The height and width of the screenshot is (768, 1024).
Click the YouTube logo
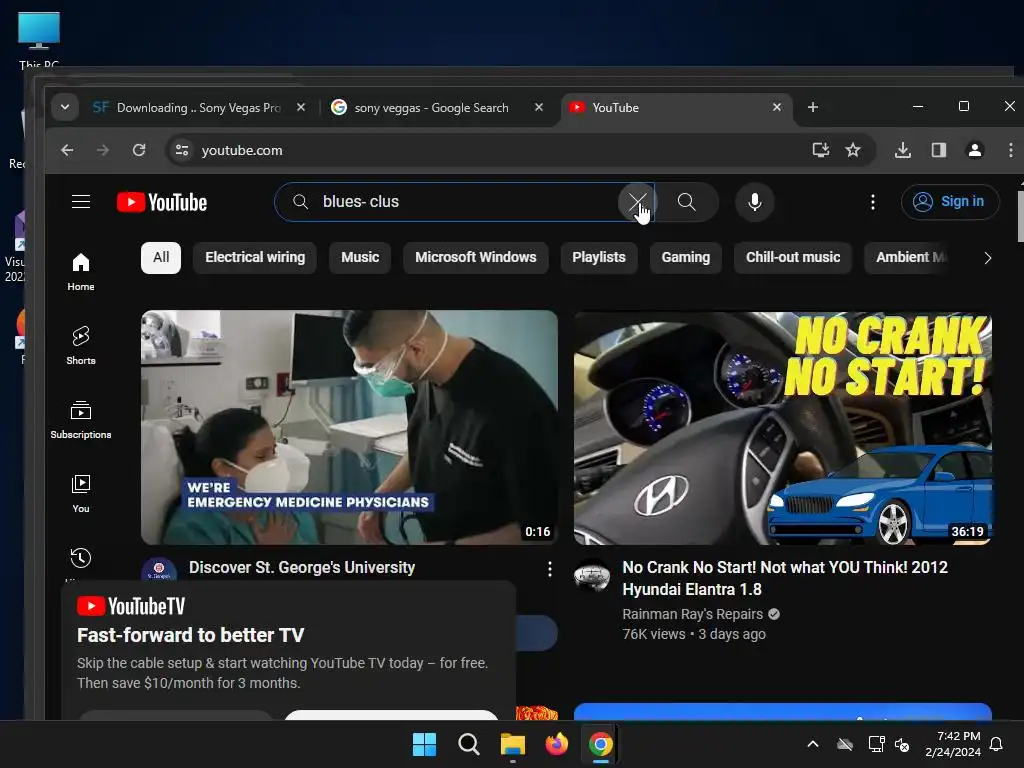pyautogui.click(x=162, y=202)
